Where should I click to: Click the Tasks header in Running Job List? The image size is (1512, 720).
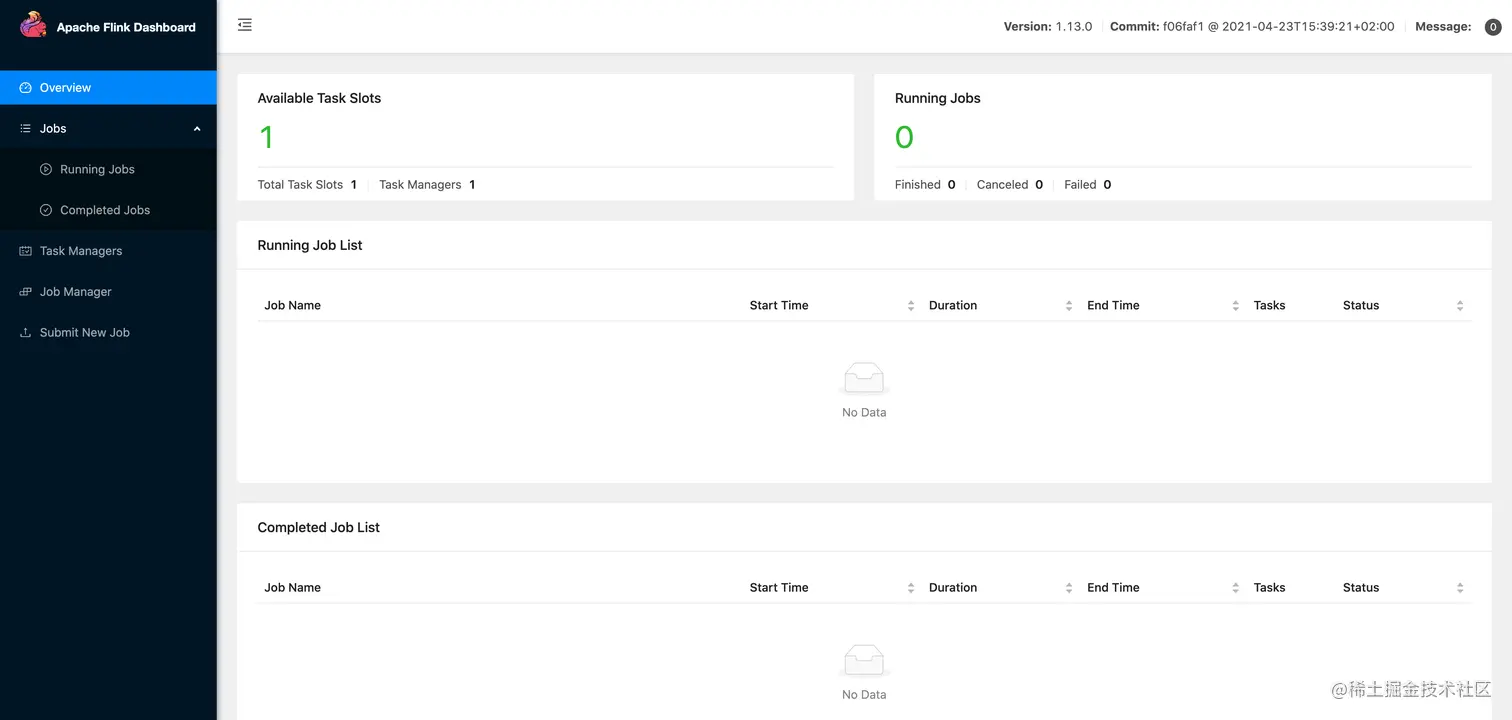pyautogui.click(x=1269, y=306)
